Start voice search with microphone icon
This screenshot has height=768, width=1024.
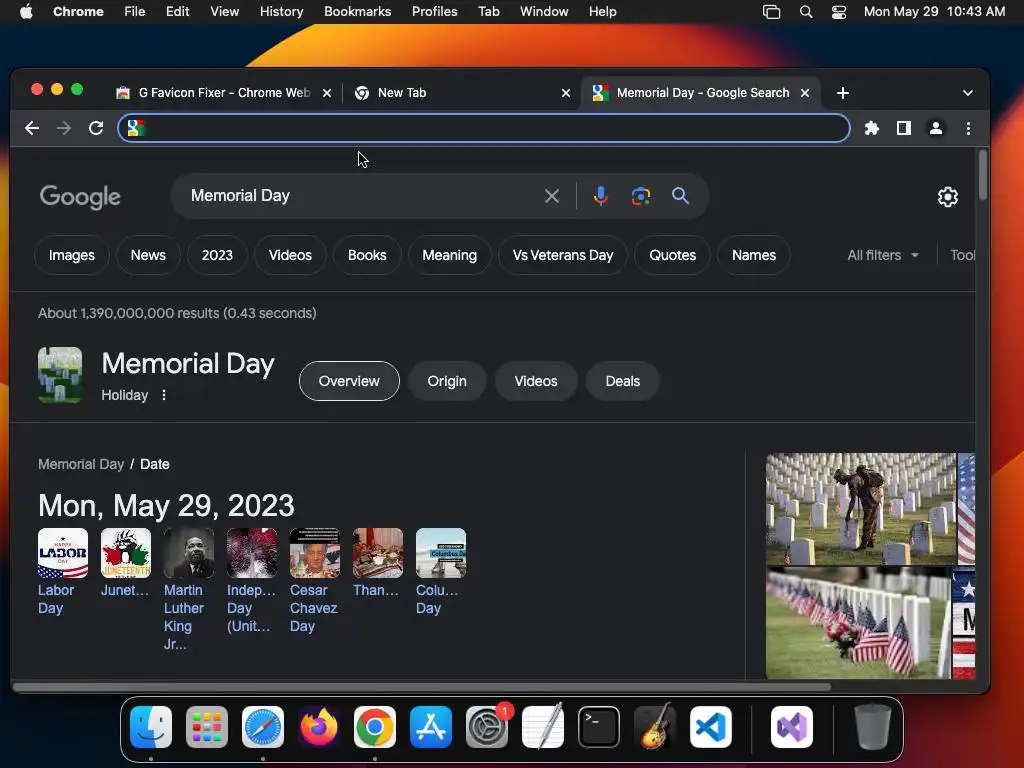tap(601, 196)
